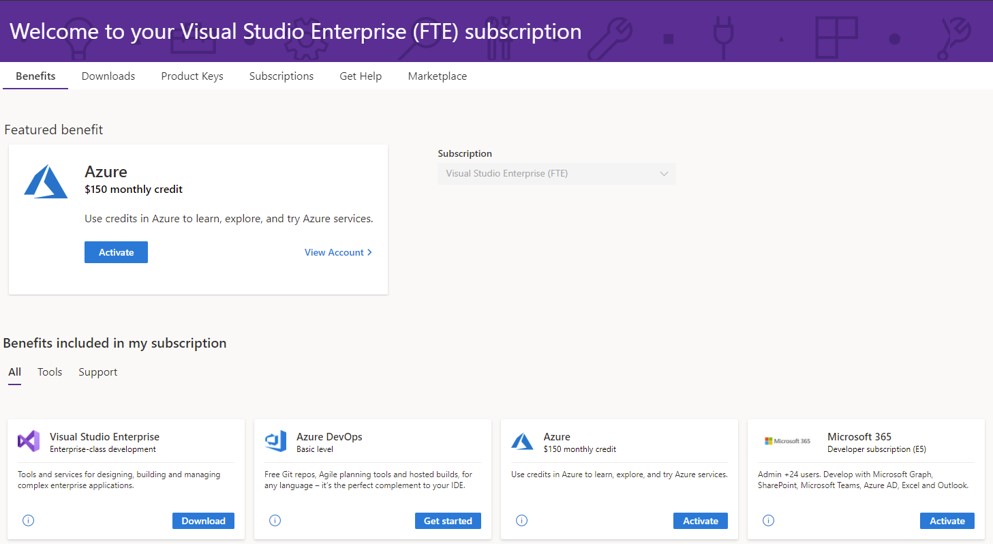Click the Visual Studio Enterprise card logo
Viewport: 993px width, 544px height.
click(28, 441)
